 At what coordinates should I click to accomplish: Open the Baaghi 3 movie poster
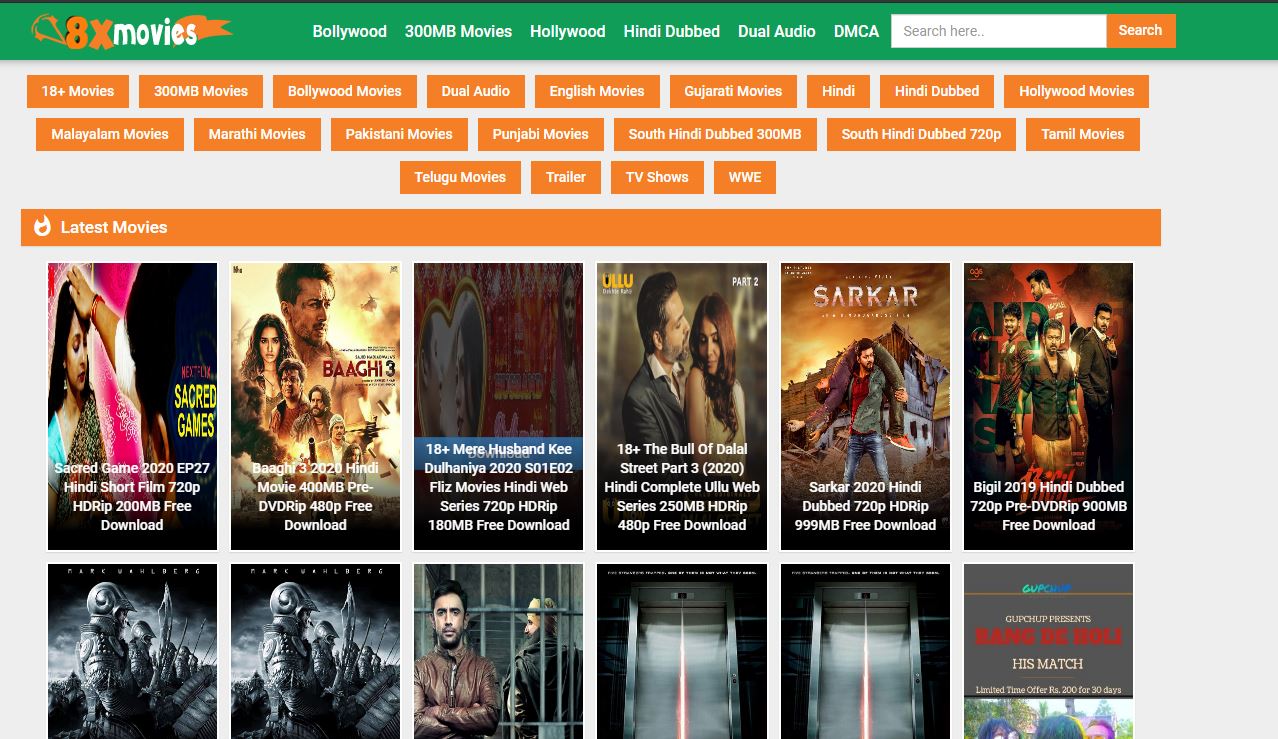(x=315, y=380)
